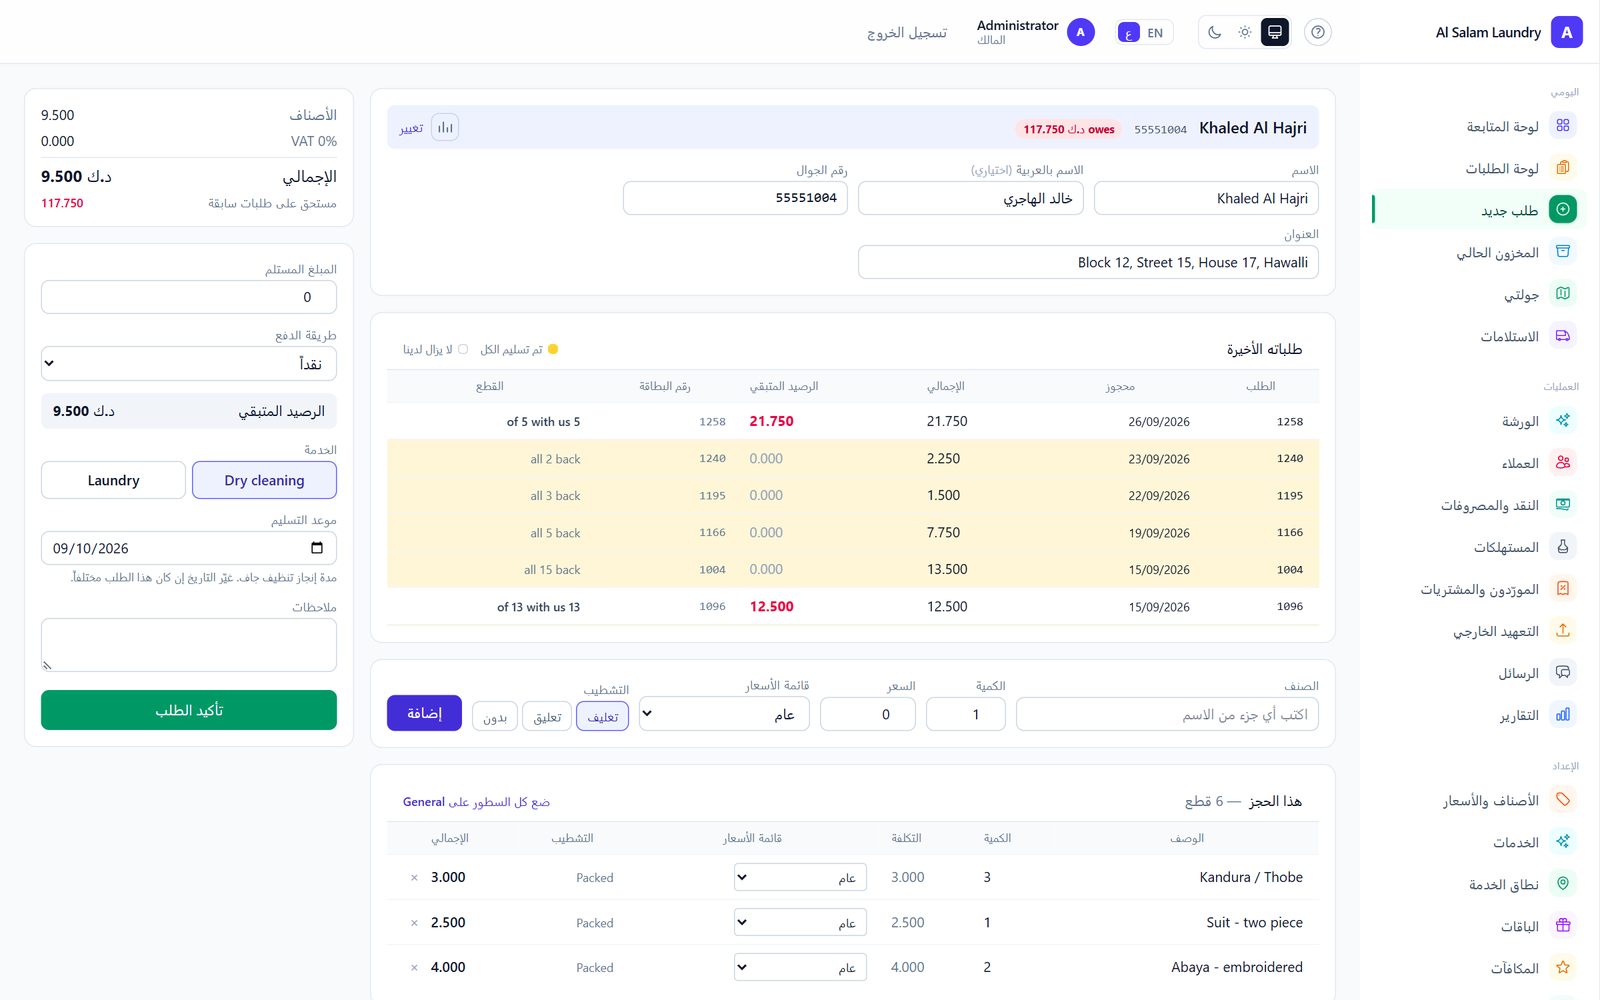
Task: Open الورشة workshop page
Action: pos(1479,421)
